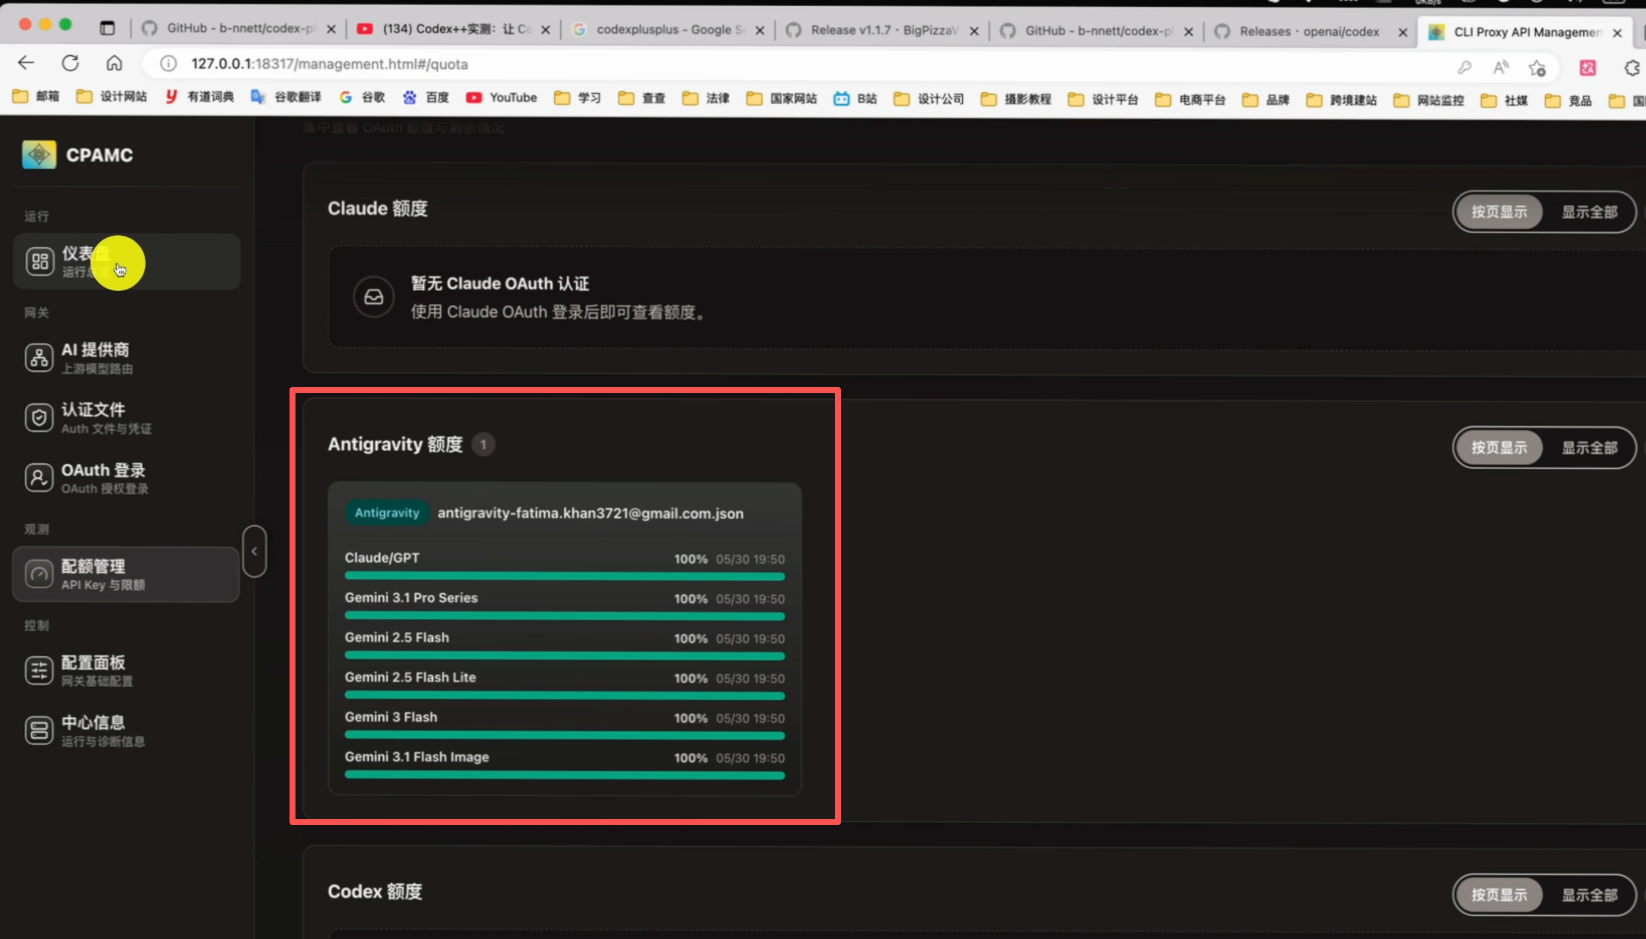Open the 国家网站 bookmark folder
Screen dimensions: 1646x939
tap(781, 98)
